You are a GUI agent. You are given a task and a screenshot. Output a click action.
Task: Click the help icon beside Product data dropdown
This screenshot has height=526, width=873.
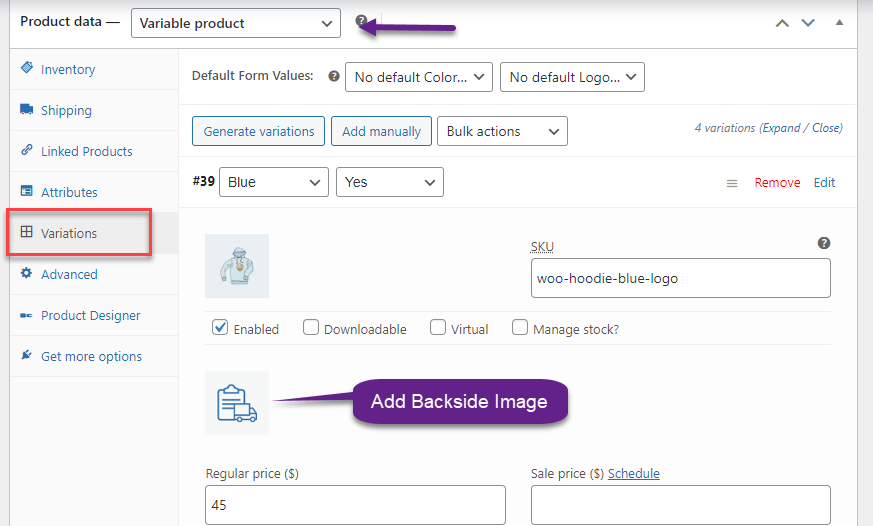(x=361, y=21)
